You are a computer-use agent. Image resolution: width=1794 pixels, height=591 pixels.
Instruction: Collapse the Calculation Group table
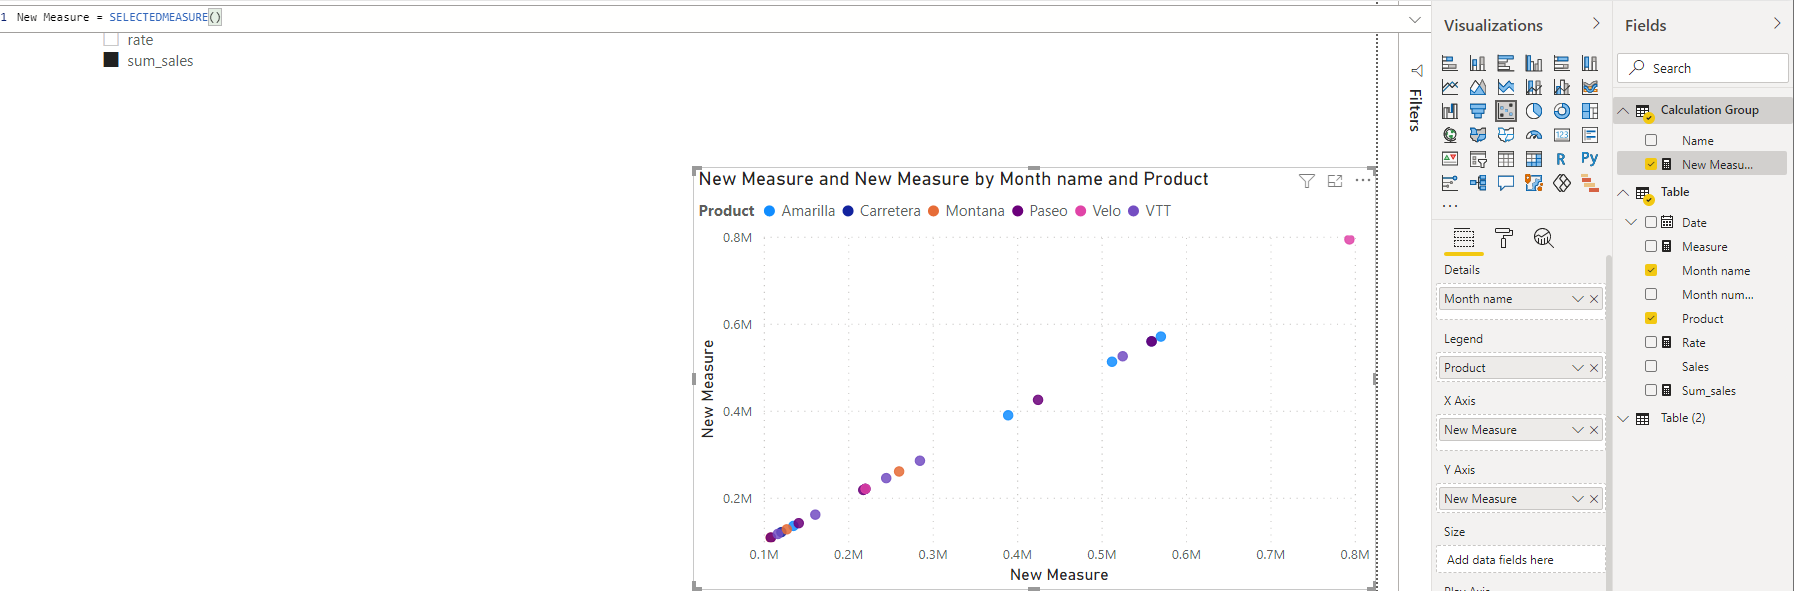[1623, 110]
